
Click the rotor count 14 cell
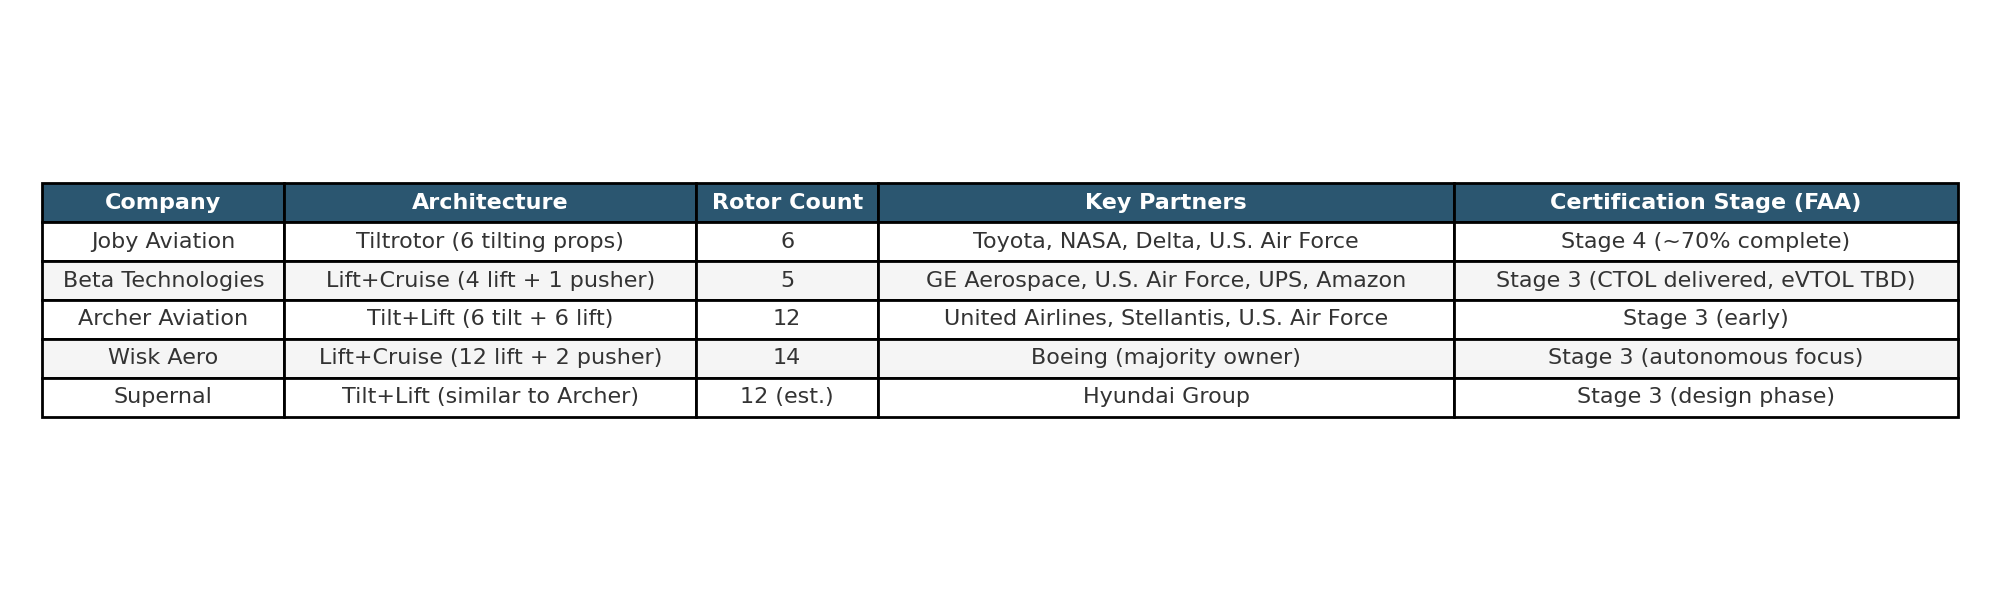[787, 358]
